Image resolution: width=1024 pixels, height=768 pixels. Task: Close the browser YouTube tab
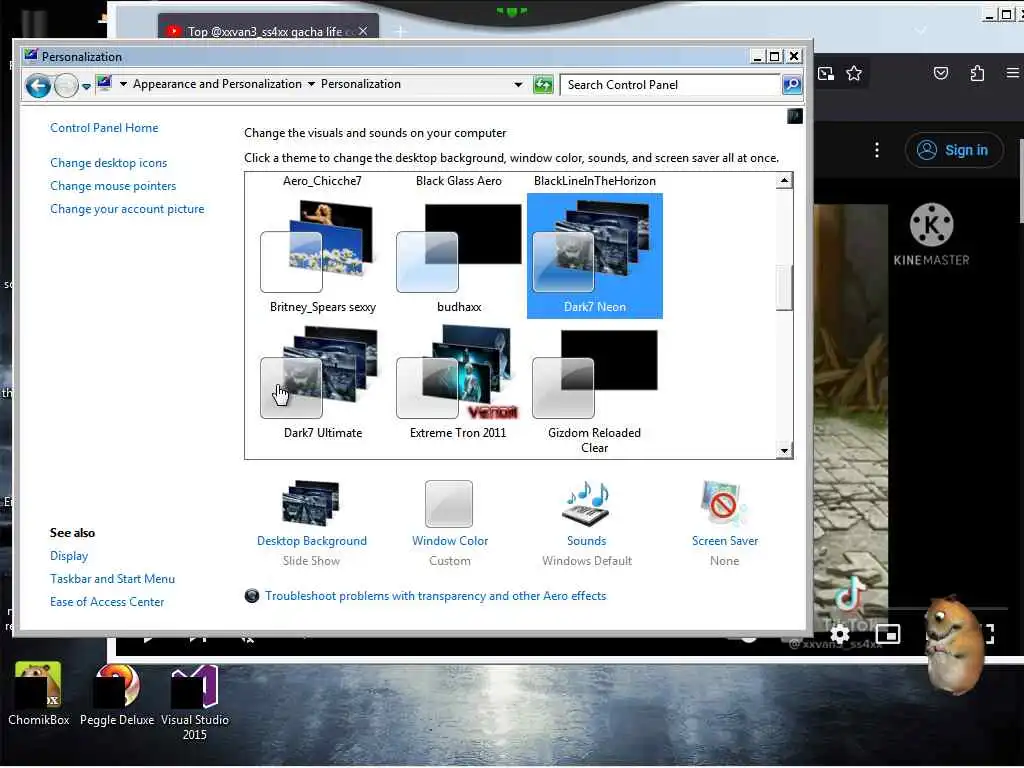click(363, 31)
